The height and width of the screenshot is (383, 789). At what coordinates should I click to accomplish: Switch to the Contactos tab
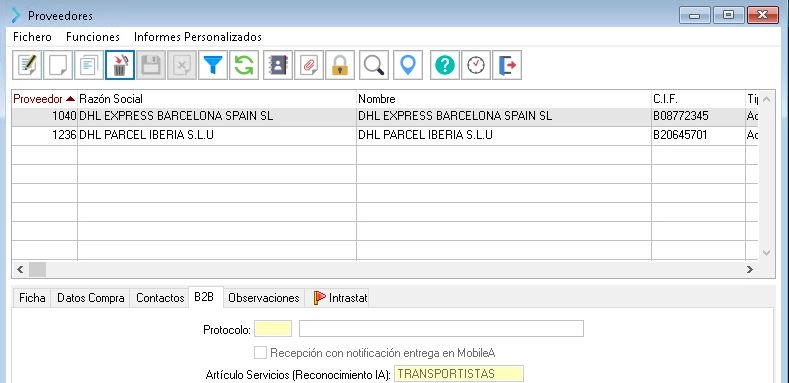160,298
